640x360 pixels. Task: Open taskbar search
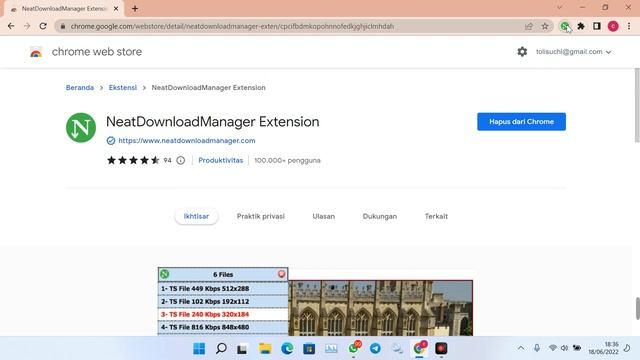pyautogui.click(x=221, y=349)
